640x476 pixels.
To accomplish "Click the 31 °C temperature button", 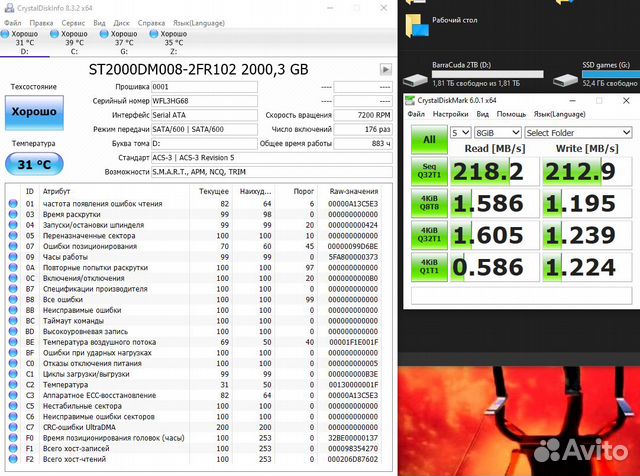I will point(34,164).
